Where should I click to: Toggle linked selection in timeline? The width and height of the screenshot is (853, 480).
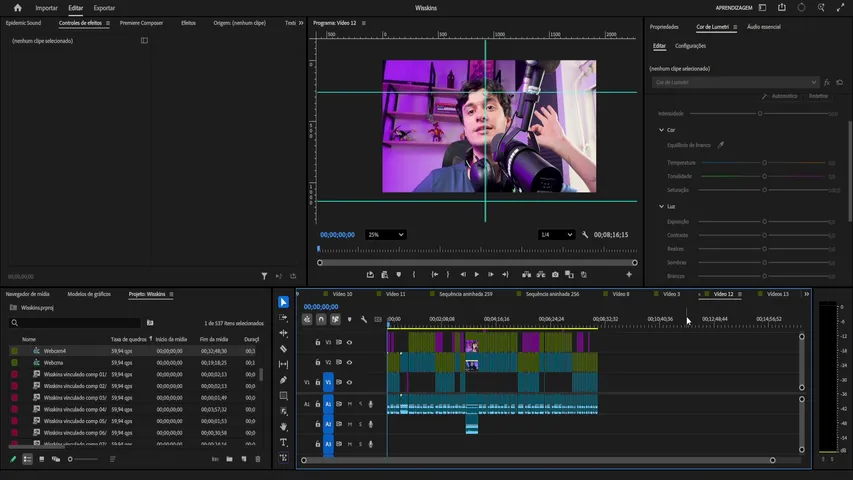[x=335, y=319]
